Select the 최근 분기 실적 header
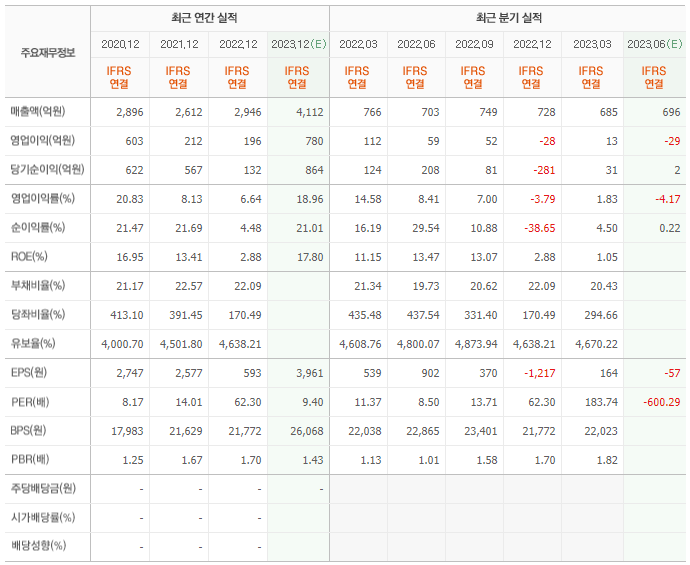This screenshot has height=565, width=690. click(508, 18)
